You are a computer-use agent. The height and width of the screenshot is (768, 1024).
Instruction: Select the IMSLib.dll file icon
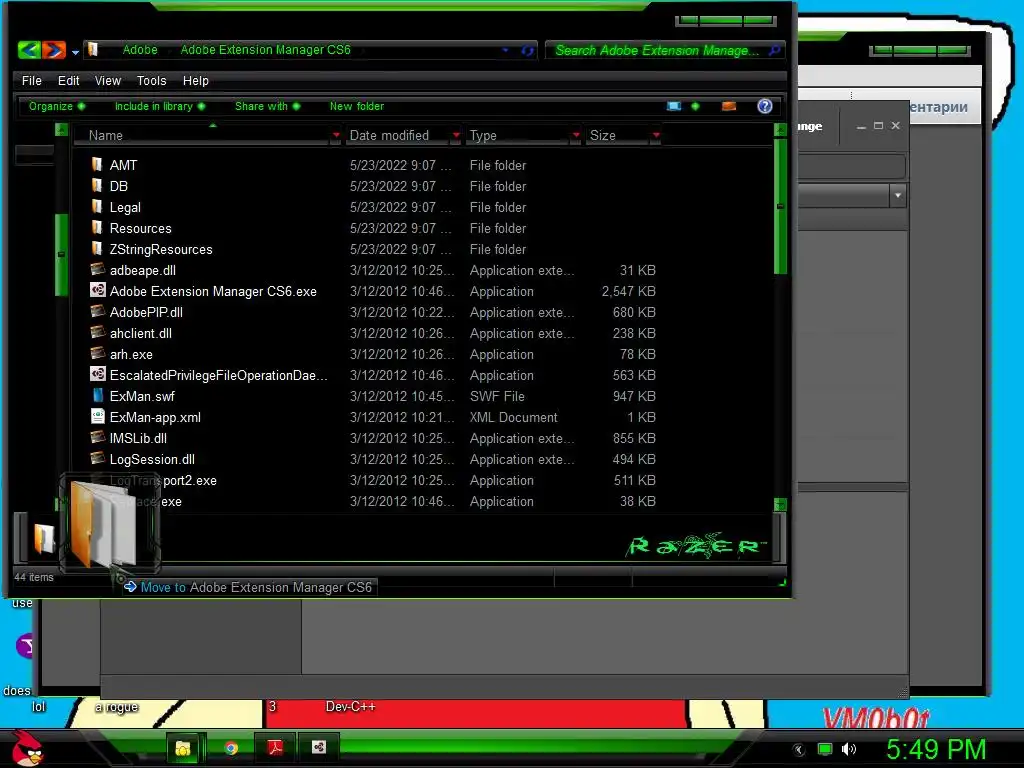click(x=97, y=437)
